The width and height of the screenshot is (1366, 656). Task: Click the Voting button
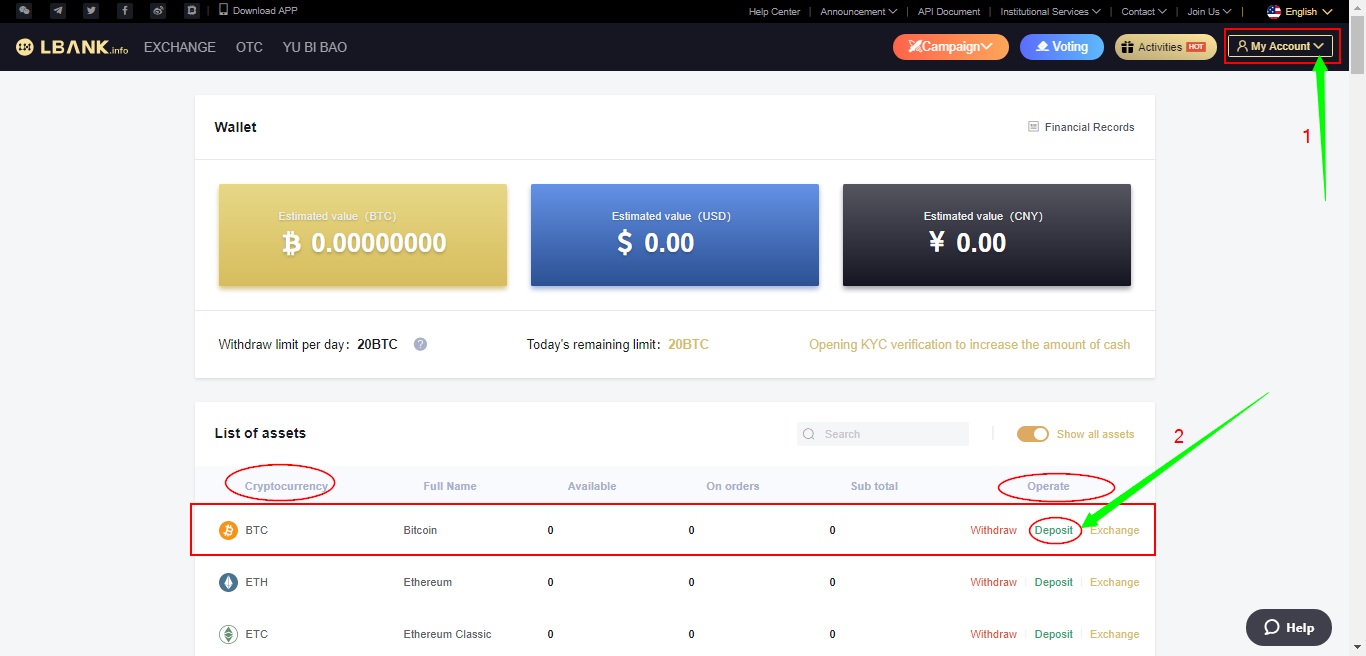click(1062, 47)
